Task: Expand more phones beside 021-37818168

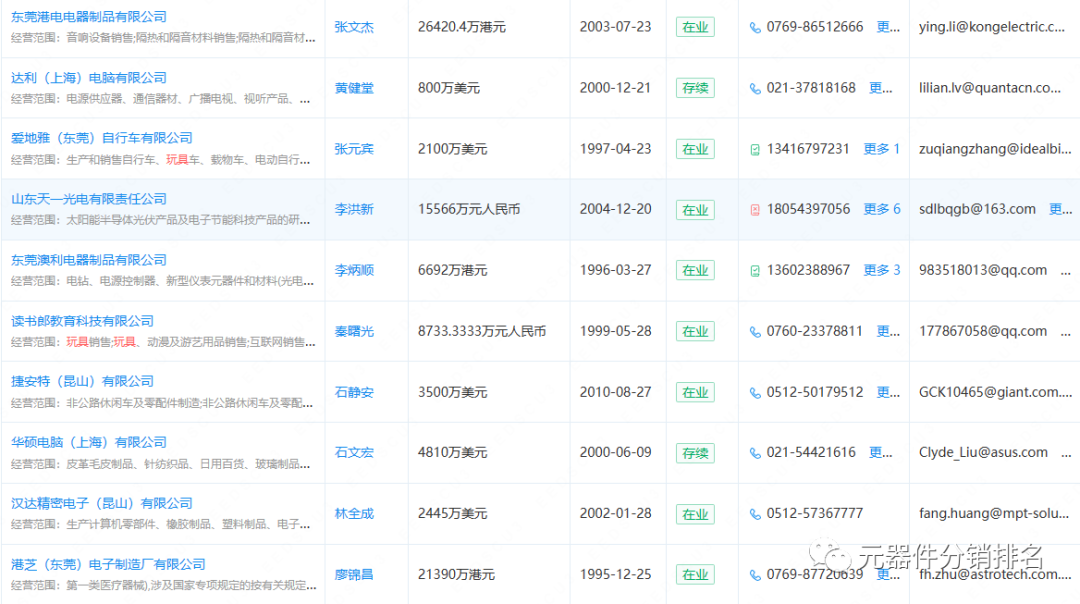Action: click(880, 88)
